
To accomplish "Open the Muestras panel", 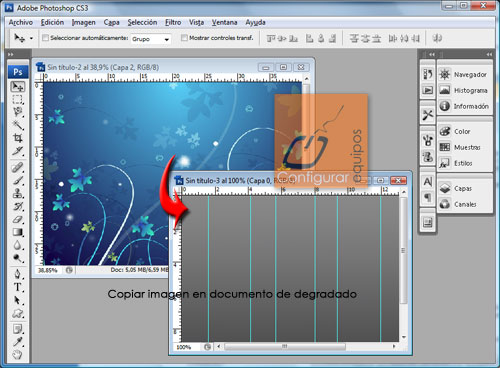I will coord(465,147).
